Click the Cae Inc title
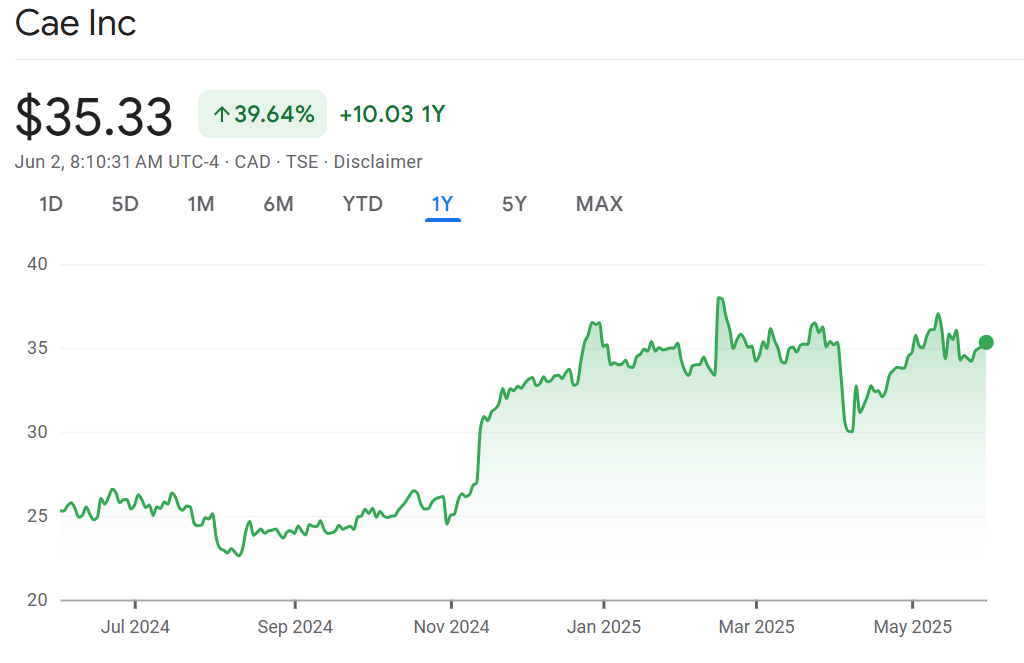The height and width of the screenshot is (663, 1024). point(76,24)
